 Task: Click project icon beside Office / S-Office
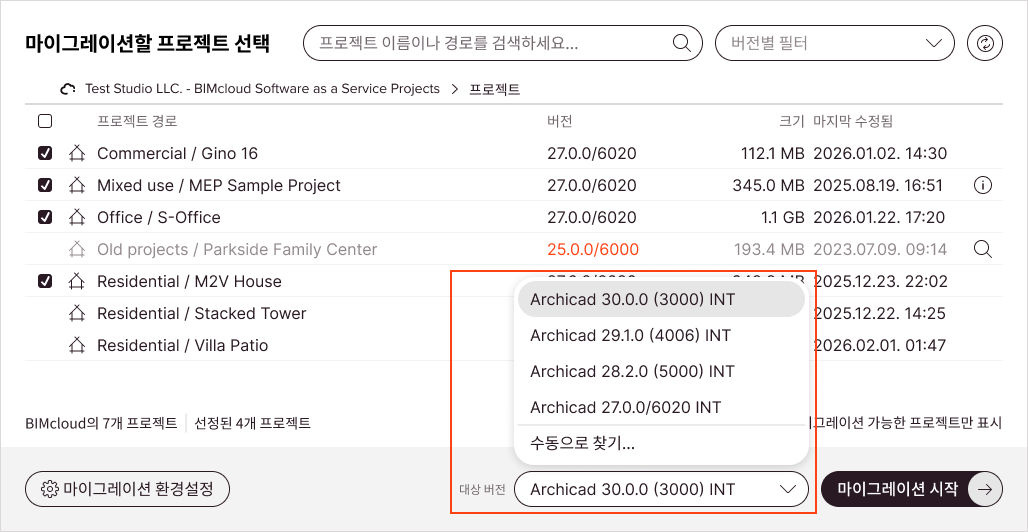point(77,217)
